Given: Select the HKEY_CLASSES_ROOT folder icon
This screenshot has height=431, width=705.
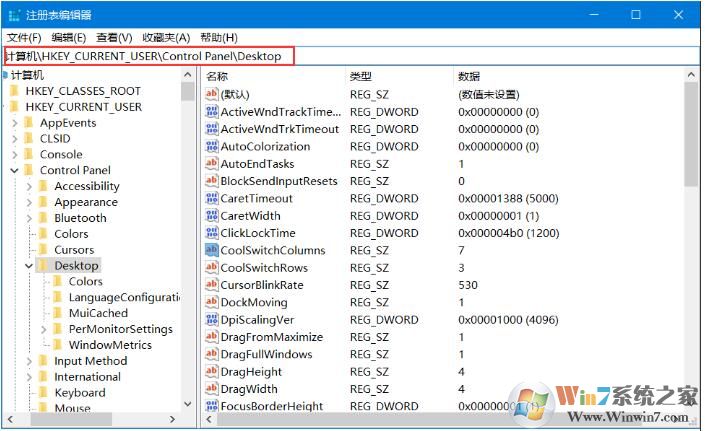Looking at the screenshot, I should pyautogui.click(x=14, y=91).
